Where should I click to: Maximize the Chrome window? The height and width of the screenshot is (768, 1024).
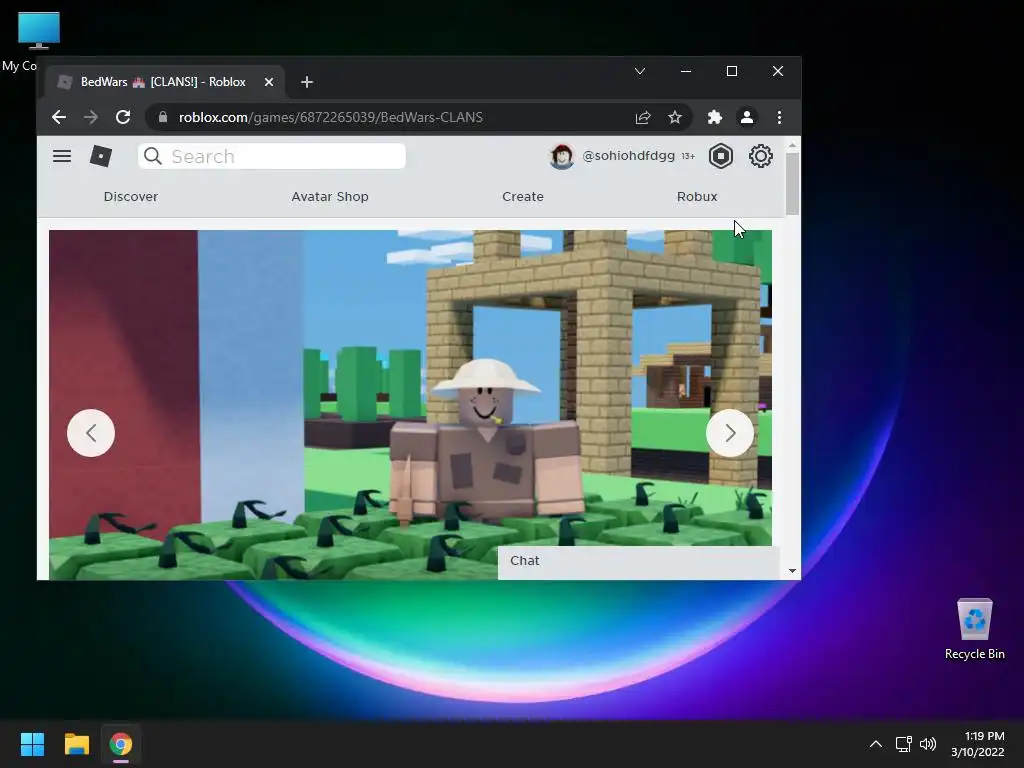point(731,71)
